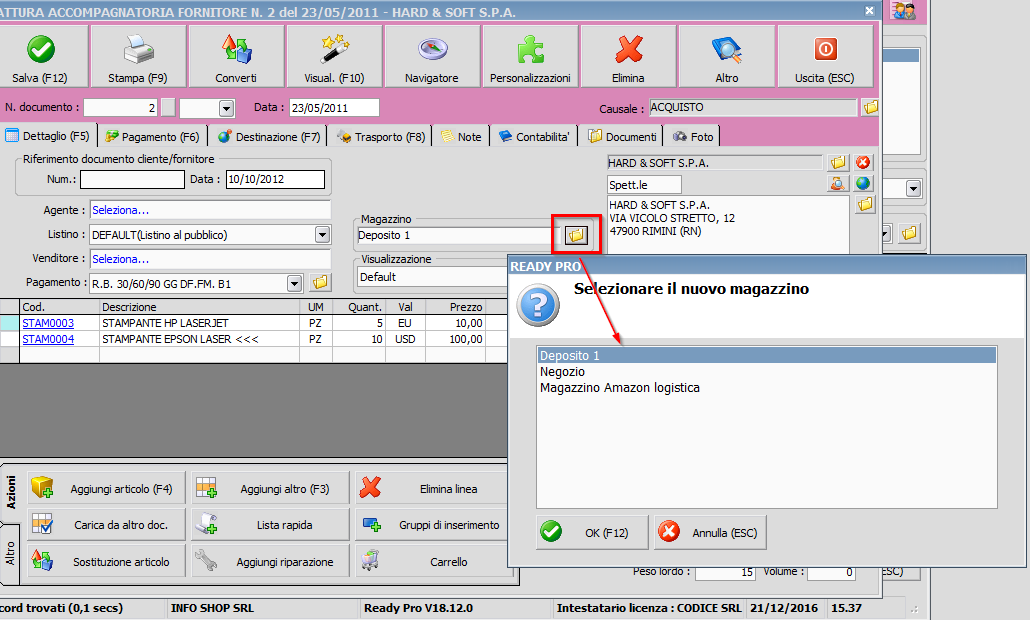Expand dropdown arrow in background window
1030x620 pixels.
point(913,188)
